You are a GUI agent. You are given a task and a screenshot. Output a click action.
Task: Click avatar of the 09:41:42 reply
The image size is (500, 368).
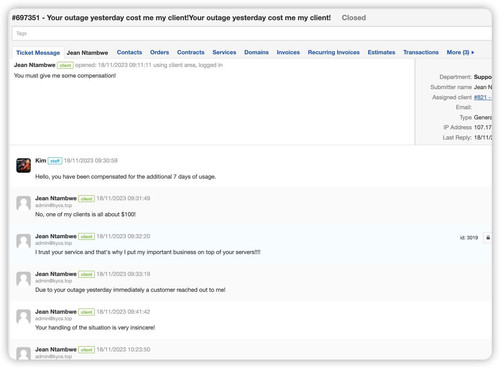24,317
